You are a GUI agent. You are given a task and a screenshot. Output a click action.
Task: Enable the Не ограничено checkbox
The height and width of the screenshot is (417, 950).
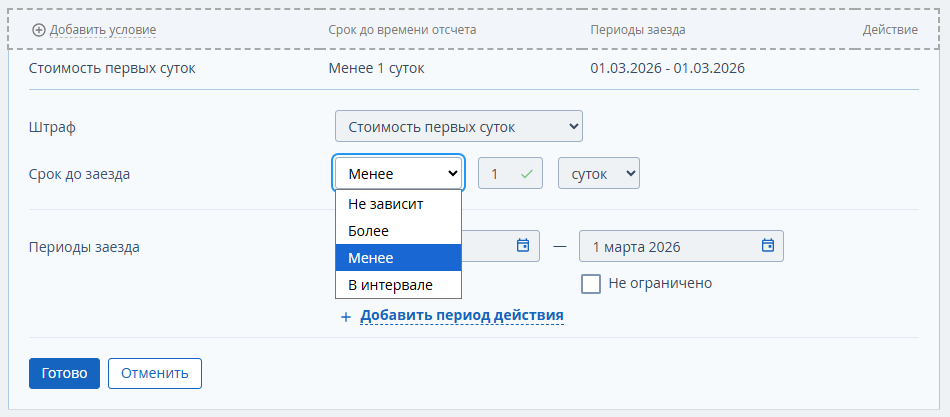pyautogui.click(x=591, y=283)
